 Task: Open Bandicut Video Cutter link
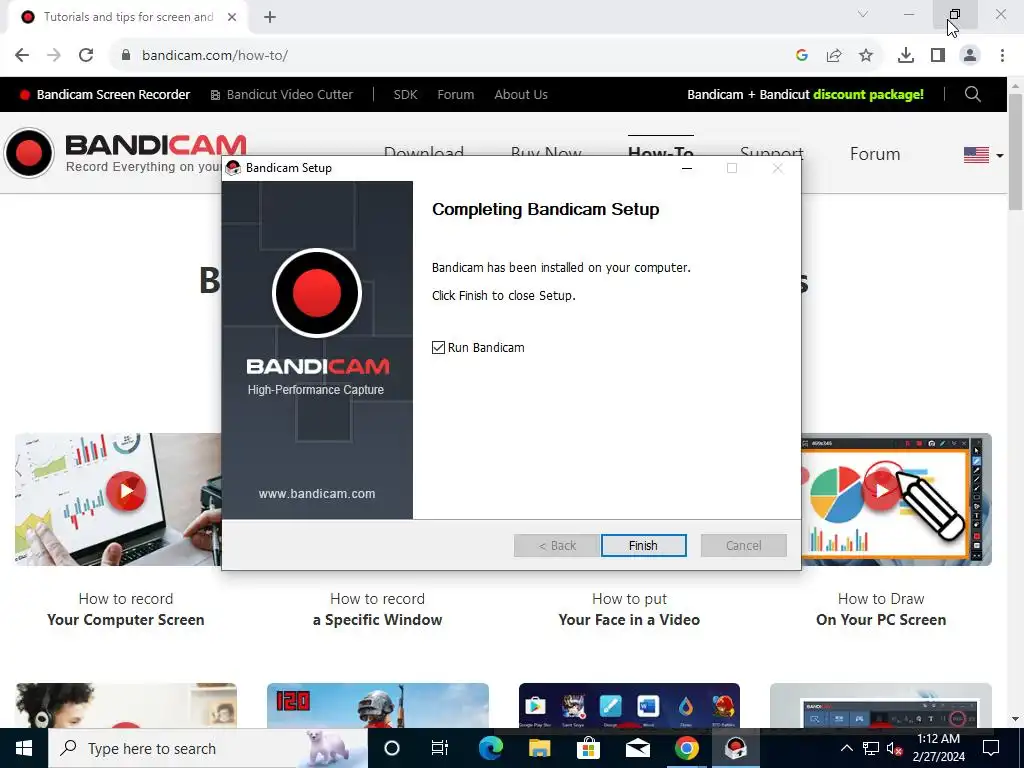(281, 95)
